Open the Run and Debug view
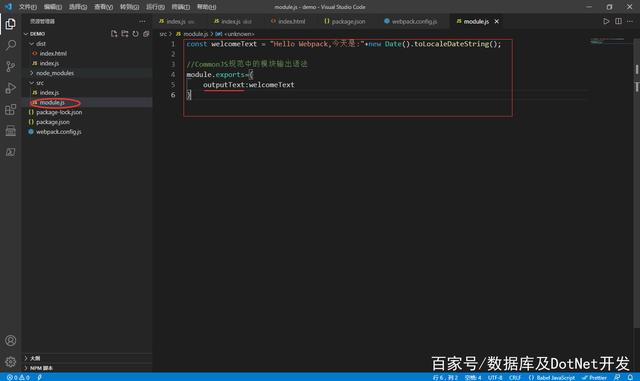This screenshot has height=381, width=640. tap(11, 88)
